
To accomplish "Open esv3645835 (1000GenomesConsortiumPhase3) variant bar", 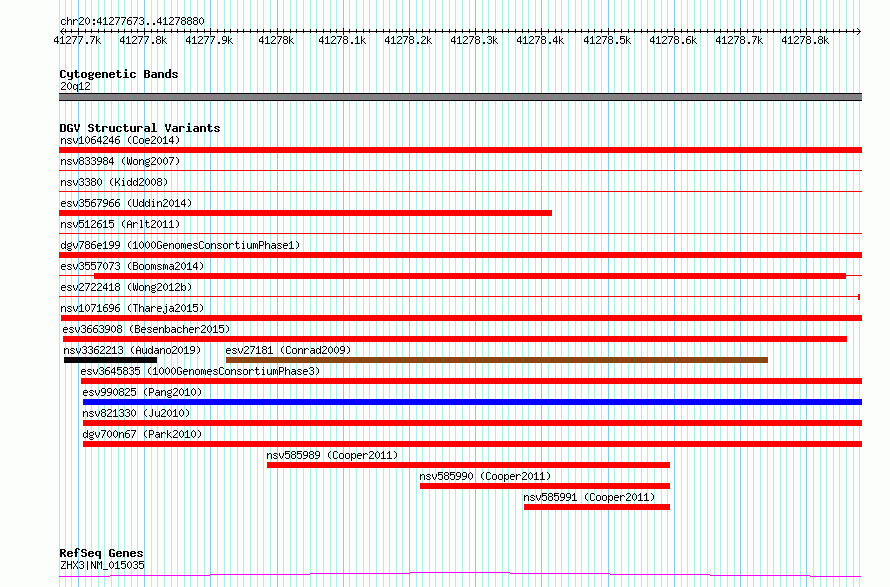I will tap(471, 381).
